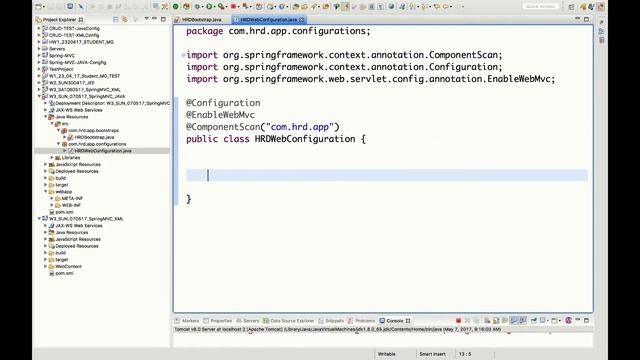The width and height of the screenshot is (640, 360).
Task: Open the Data Source Explorer tab
Action: point(289,321)
